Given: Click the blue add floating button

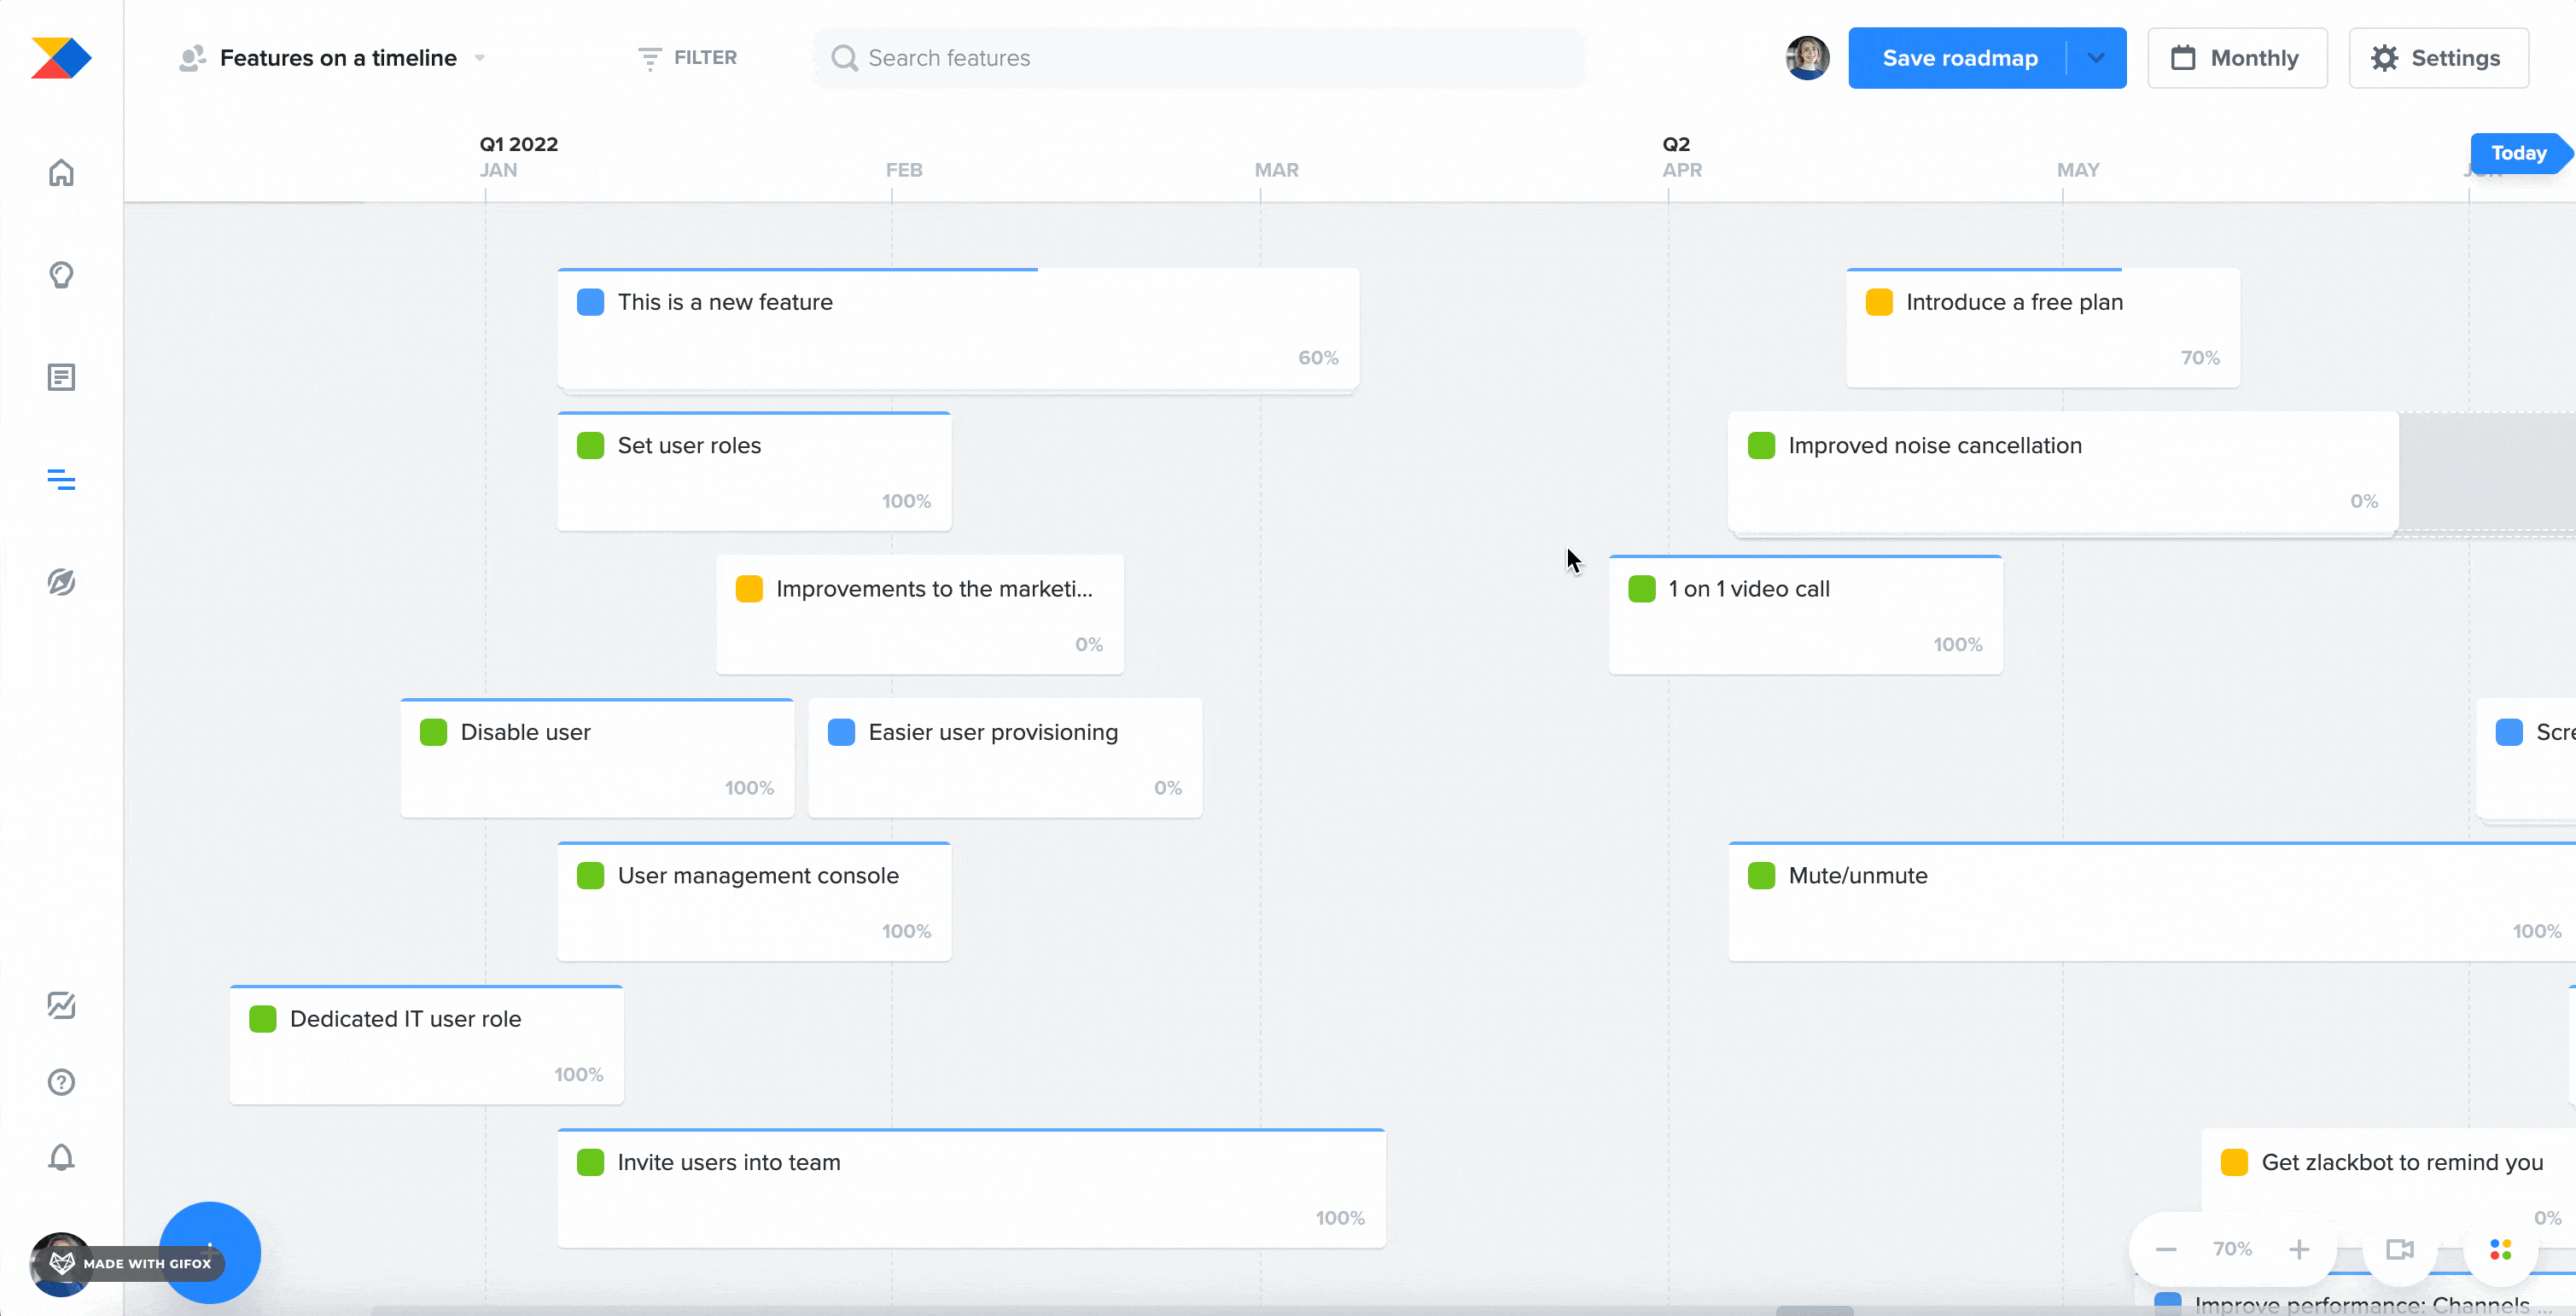Looking at the screenshot, I should tap(209, 1252).
